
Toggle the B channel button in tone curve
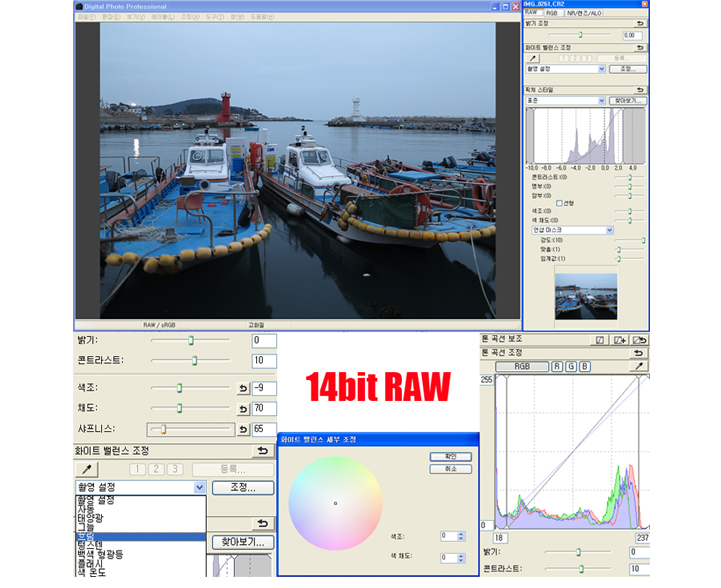pyautogui.click(x=585, y=367)
